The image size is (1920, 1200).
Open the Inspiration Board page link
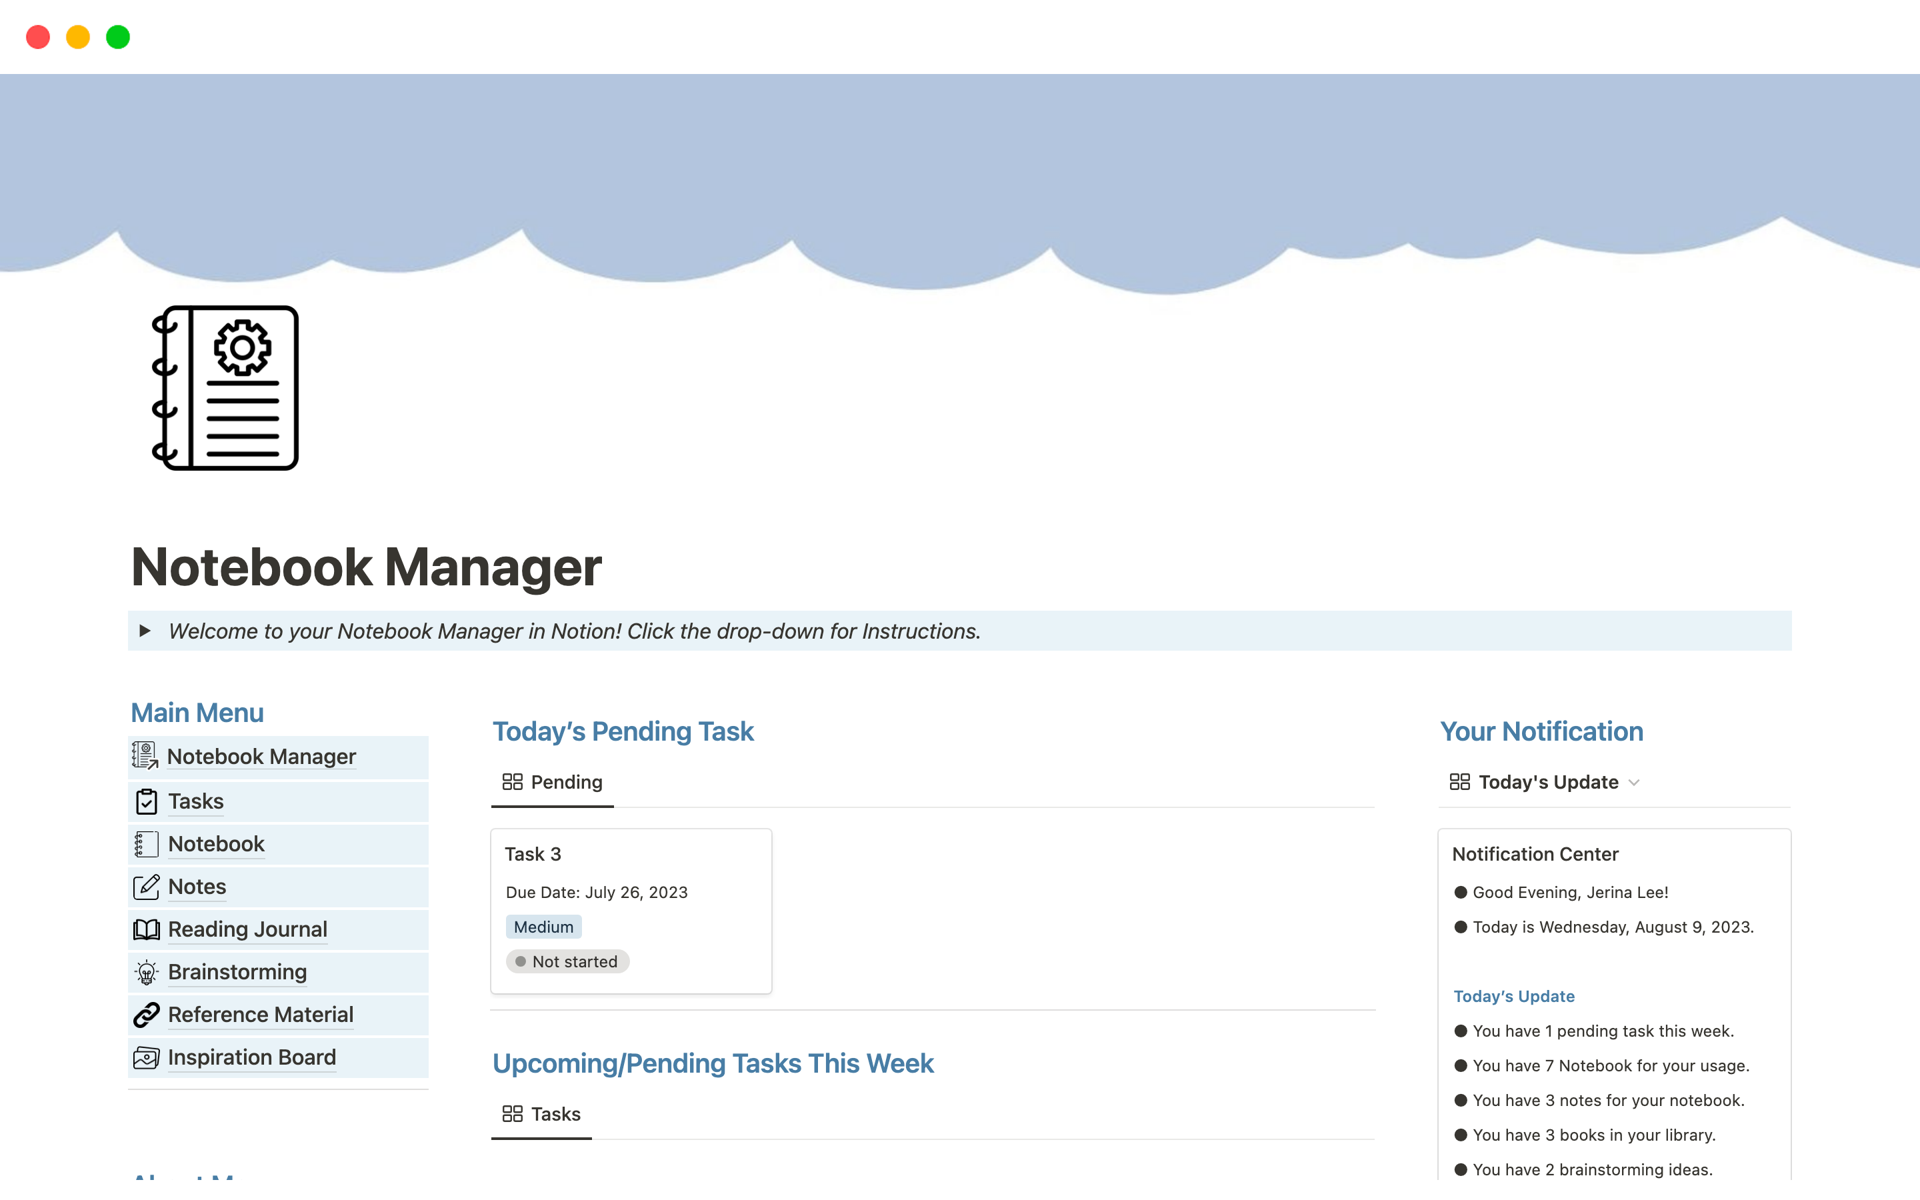[251, 1057]
